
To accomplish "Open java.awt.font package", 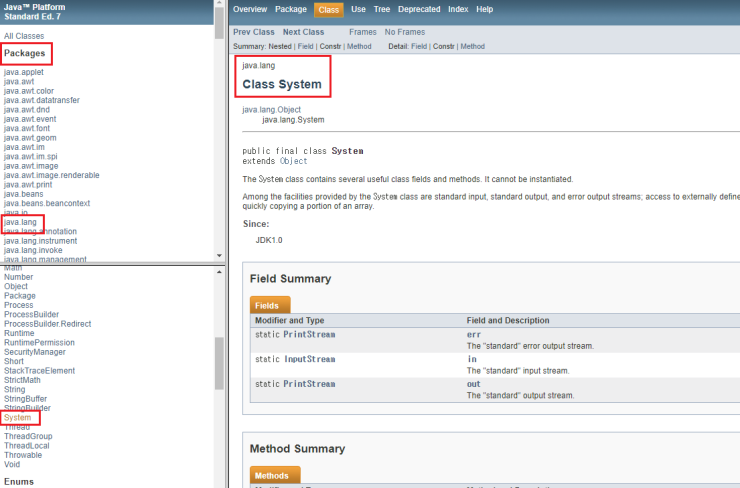I will pyautogui.click(x=27, y=128).
